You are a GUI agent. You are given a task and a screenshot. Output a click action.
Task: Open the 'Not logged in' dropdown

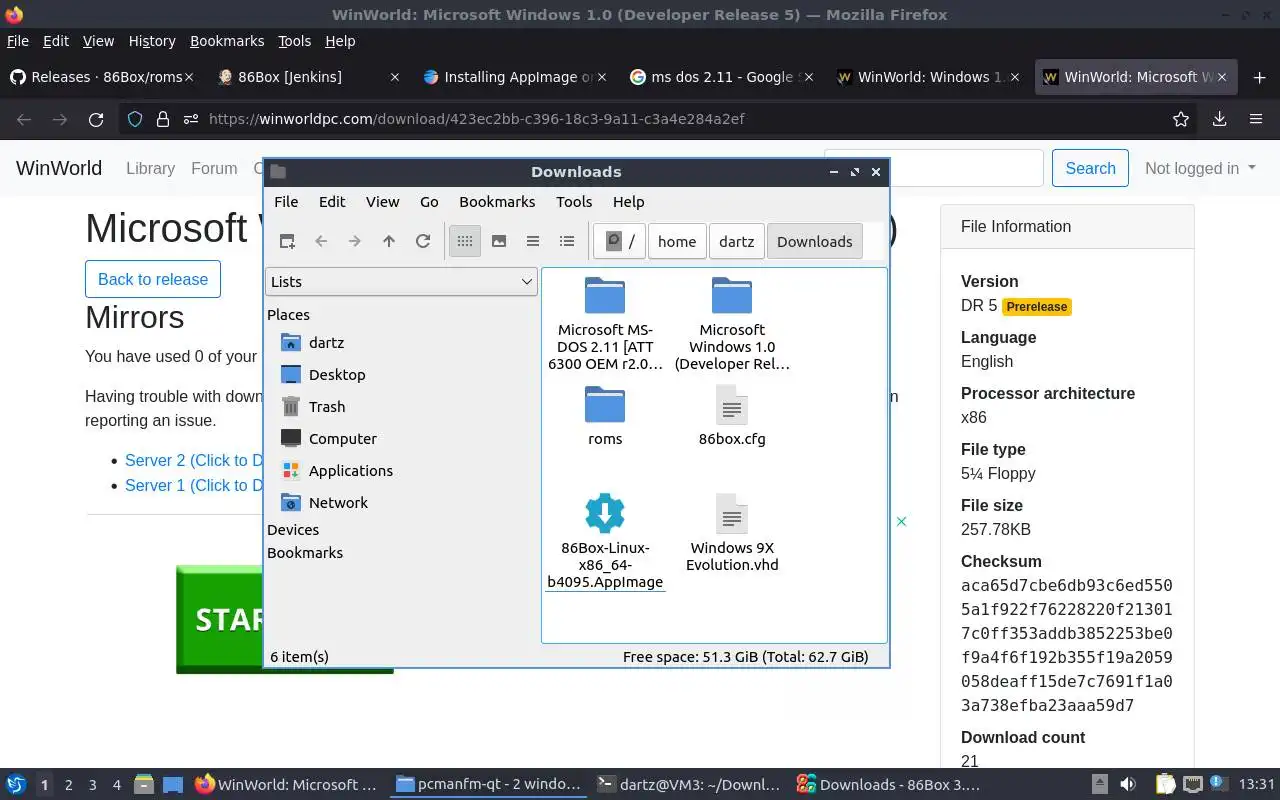(1200, 168)
